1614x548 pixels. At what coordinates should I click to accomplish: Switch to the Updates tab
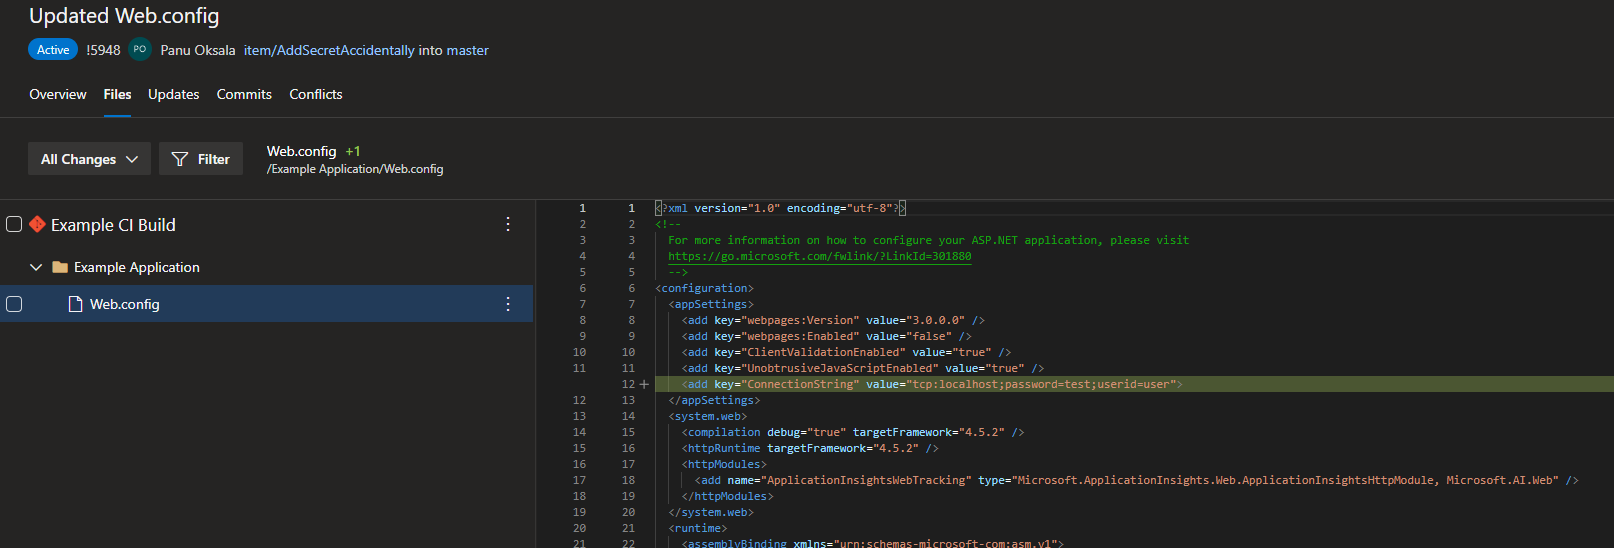coord(173,94)
